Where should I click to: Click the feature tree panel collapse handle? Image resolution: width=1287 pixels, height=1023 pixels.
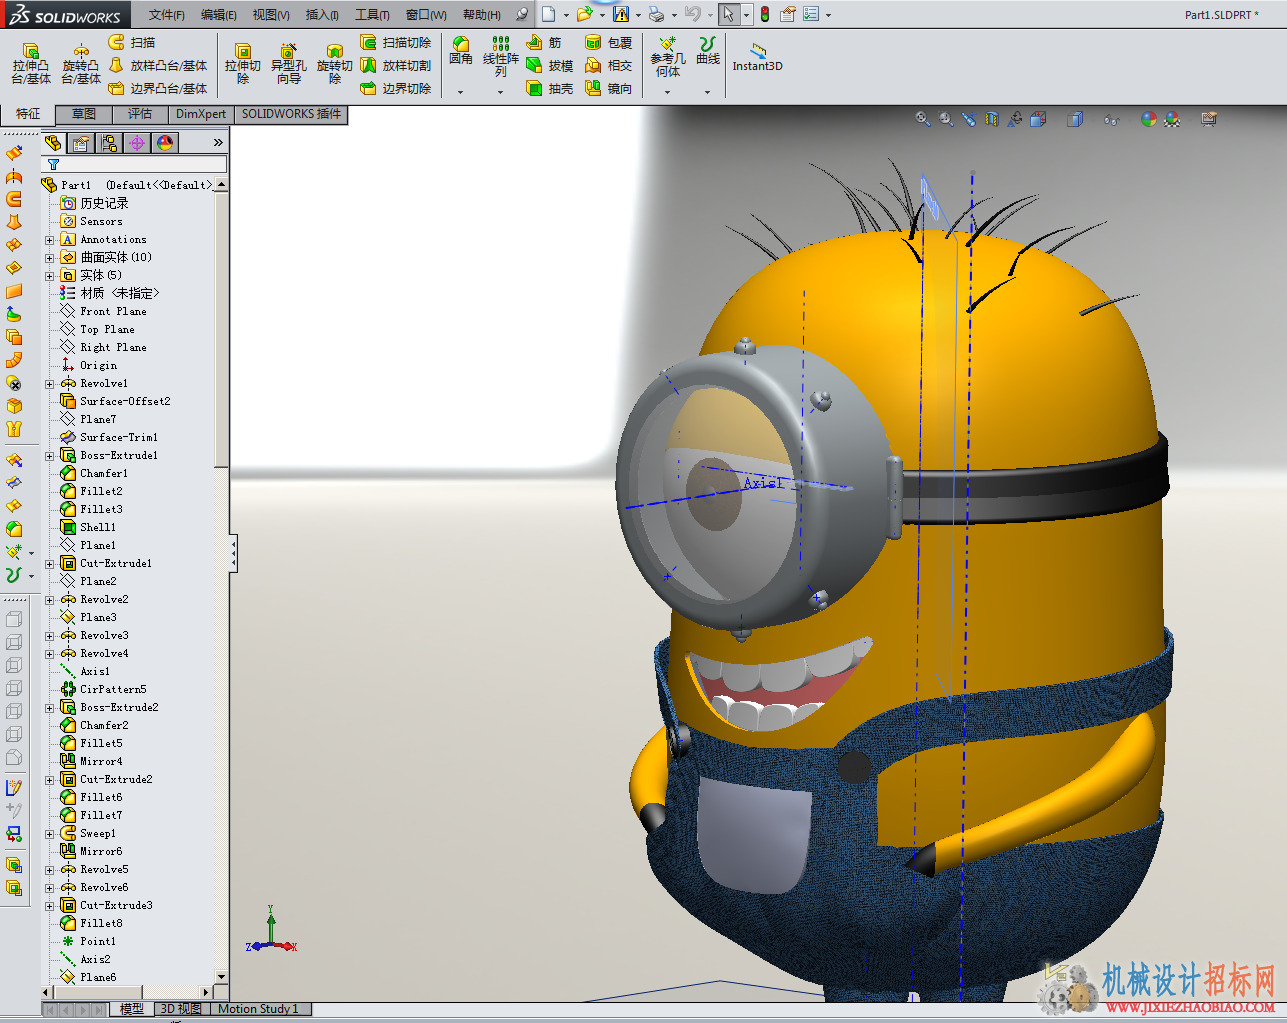click(x=233, y=553)
